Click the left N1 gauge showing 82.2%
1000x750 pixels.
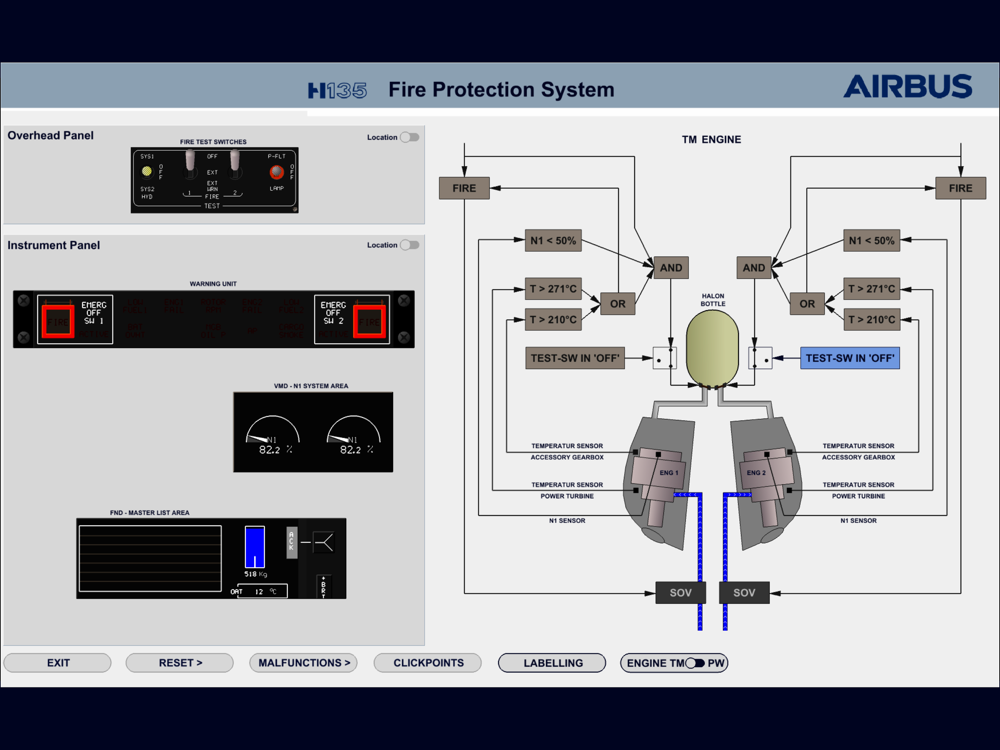[x=272, y=435]
